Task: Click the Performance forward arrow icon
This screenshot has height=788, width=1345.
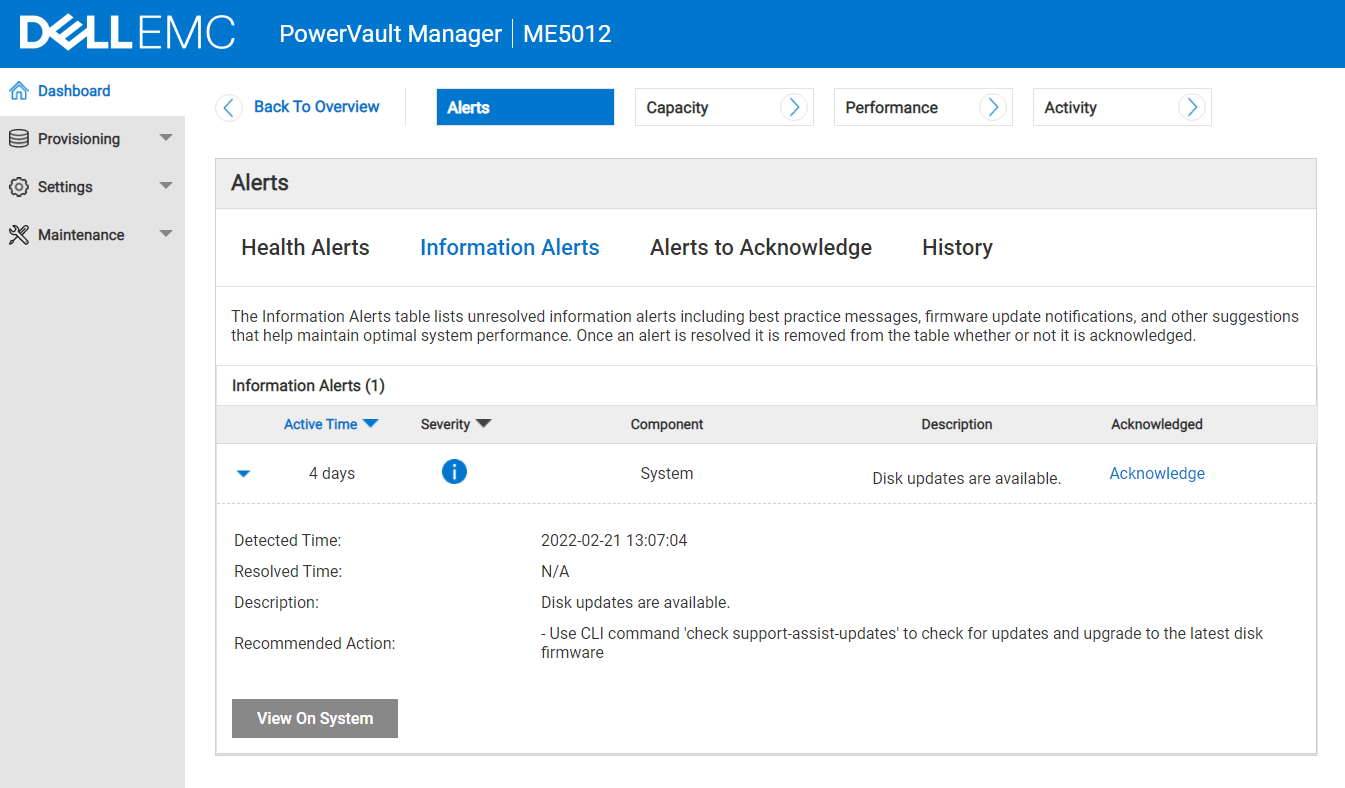Action: click(993, 107)
